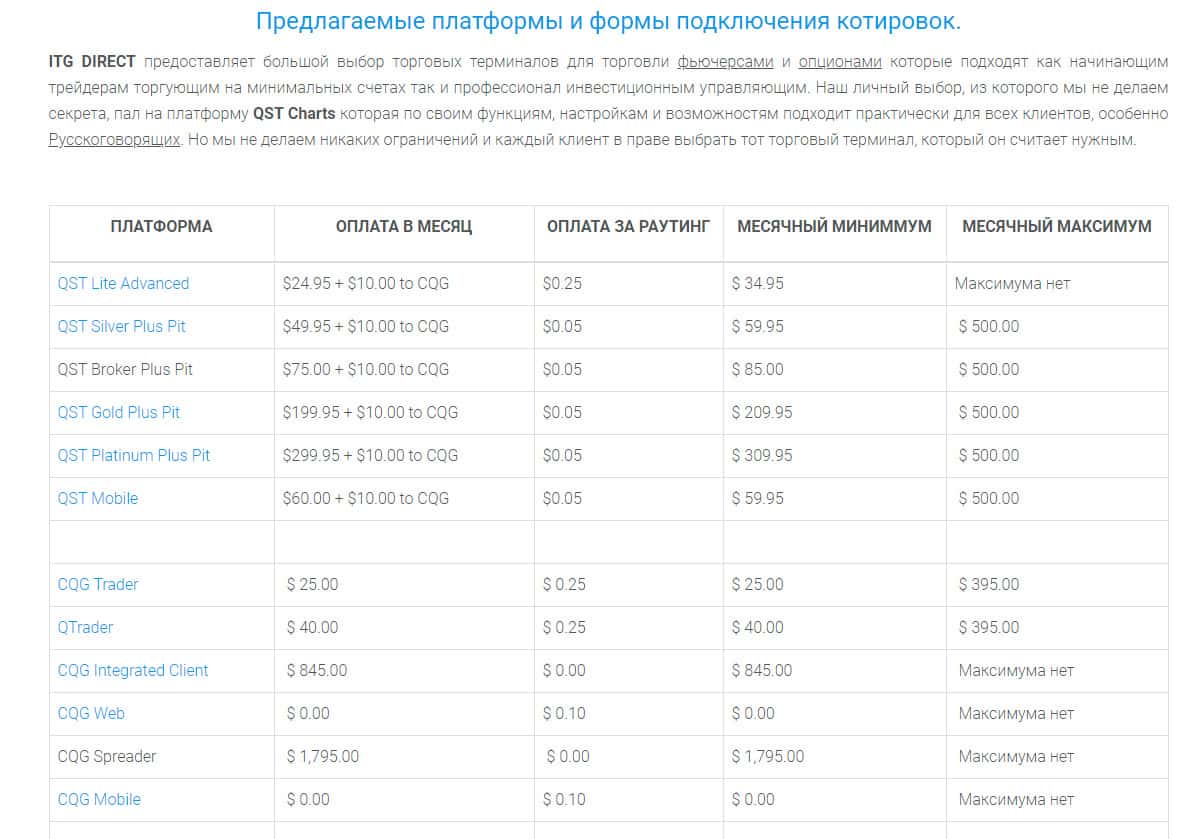This screenshot has width=1192, height=839.
Task: Click $ 40.00 monthly fee in QTrader row
Action: point(312,628)
